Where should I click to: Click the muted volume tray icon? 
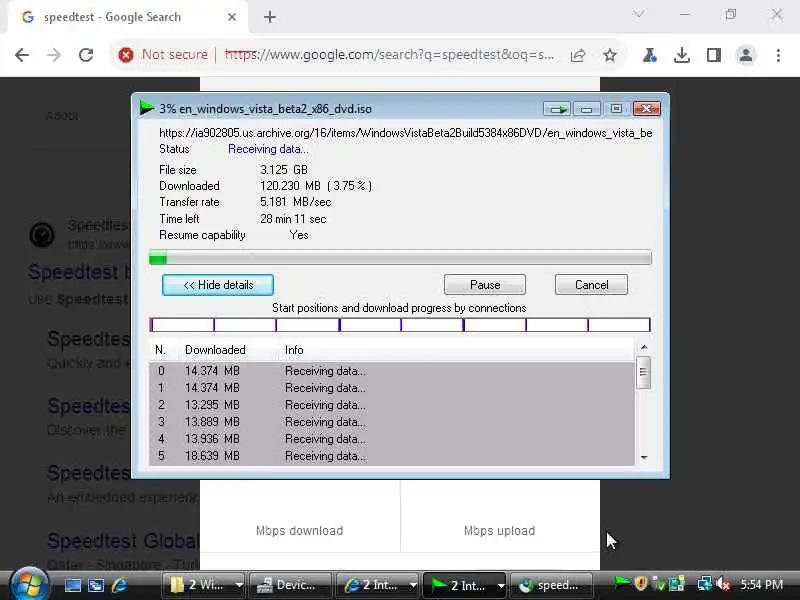pos(723,583)
